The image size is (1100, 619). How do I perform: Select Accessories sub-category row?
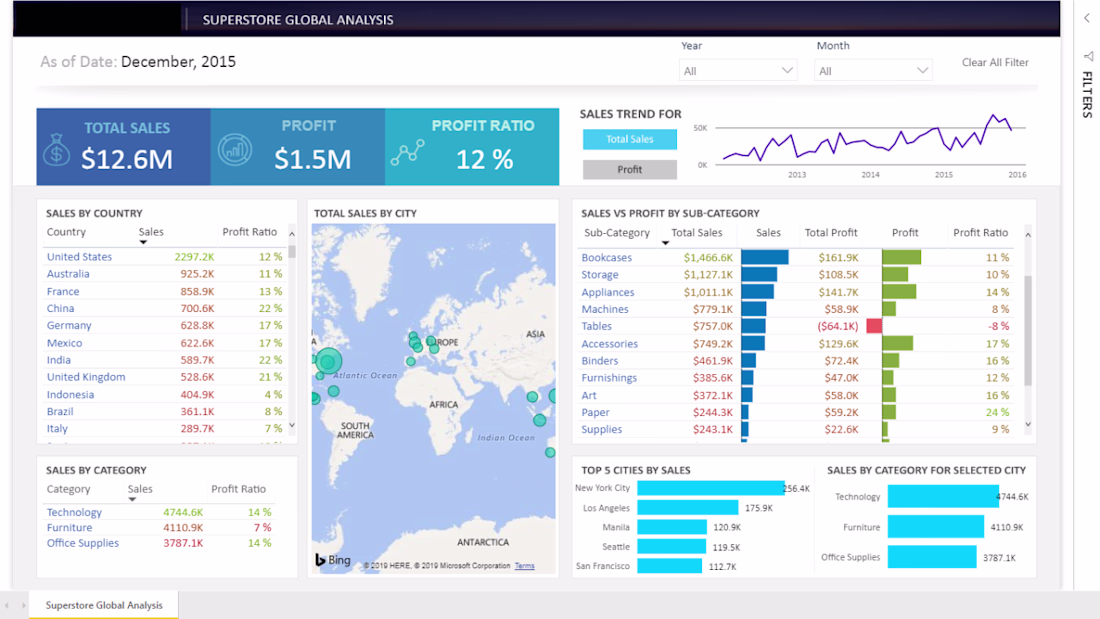point(796,344)
